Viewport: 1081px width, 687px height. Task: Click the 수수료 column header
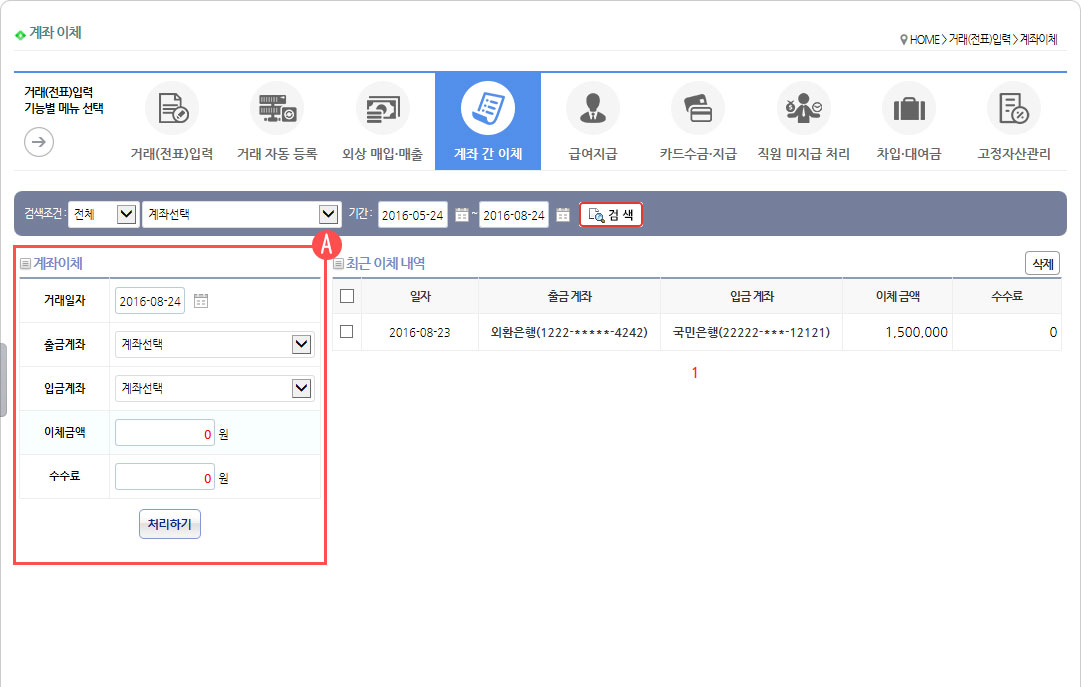1007,296
